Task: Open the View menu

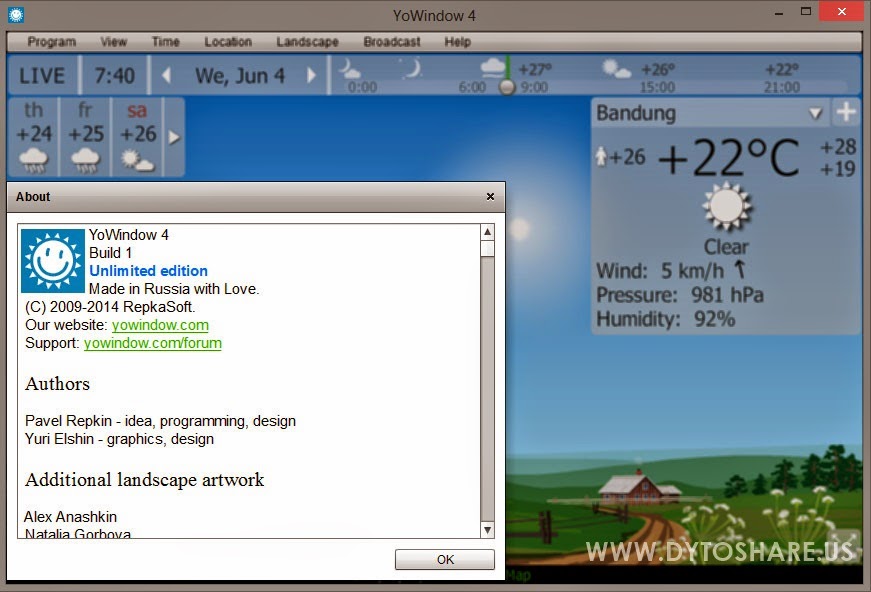Action: click(x=114, y=42)
